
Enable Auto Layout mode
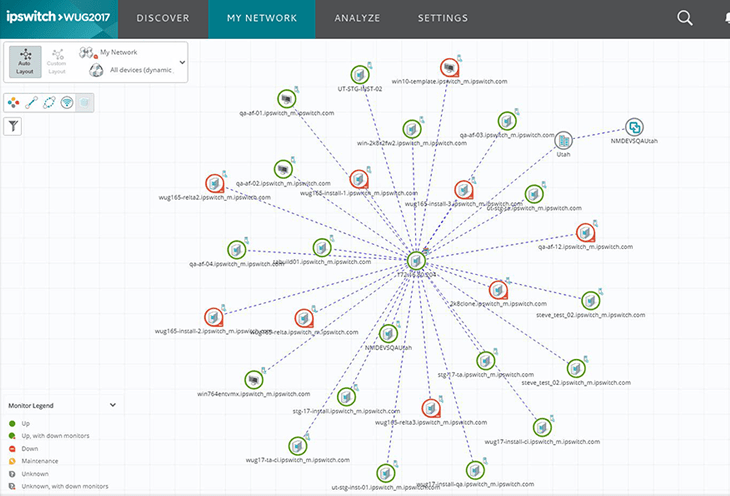coord(25,61)
